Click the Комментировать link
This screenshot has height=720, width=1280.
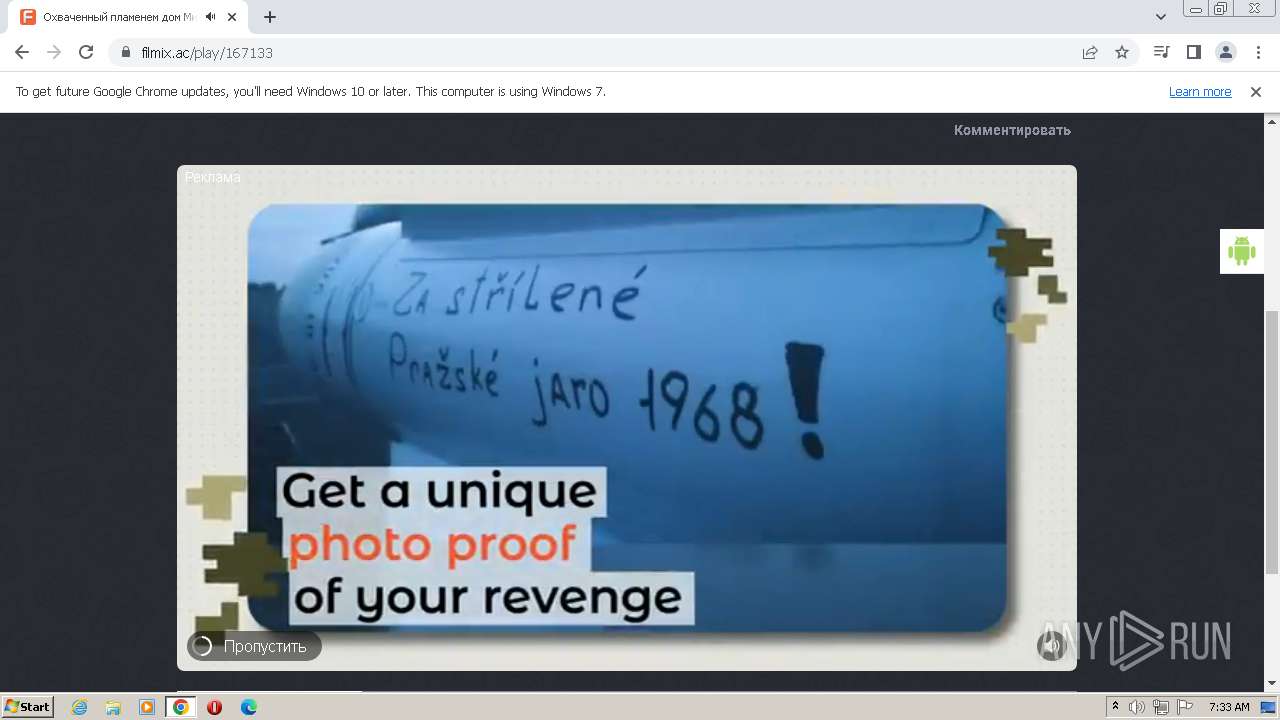click(x=1012, y=130)
